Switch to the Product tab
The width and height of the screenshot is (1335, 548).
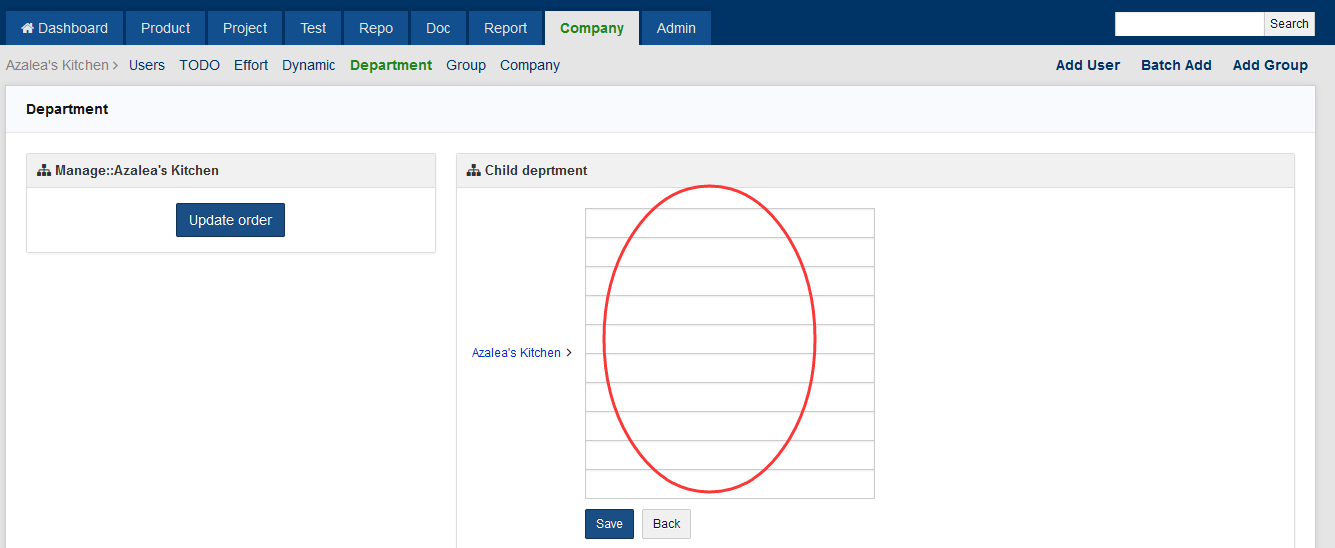pos(165,28)
